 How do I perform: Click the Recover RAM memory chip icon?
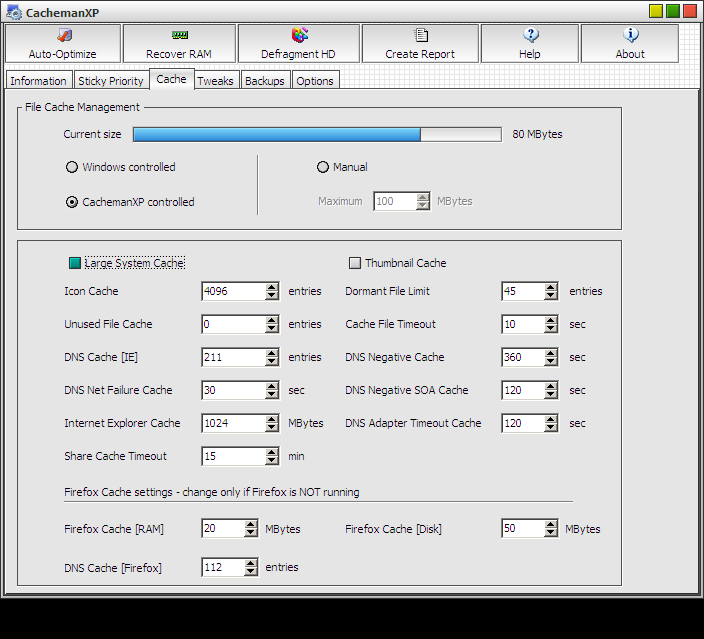pos(180,35)
